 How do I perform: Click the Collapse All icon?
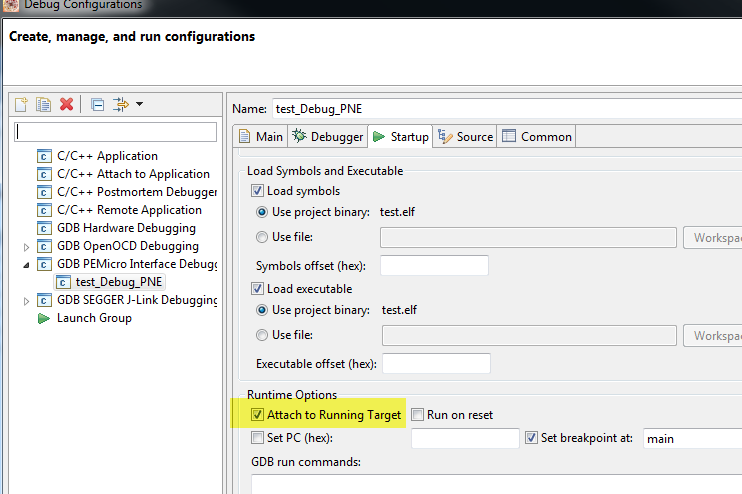pyautogui.click(x=97, y=104)
